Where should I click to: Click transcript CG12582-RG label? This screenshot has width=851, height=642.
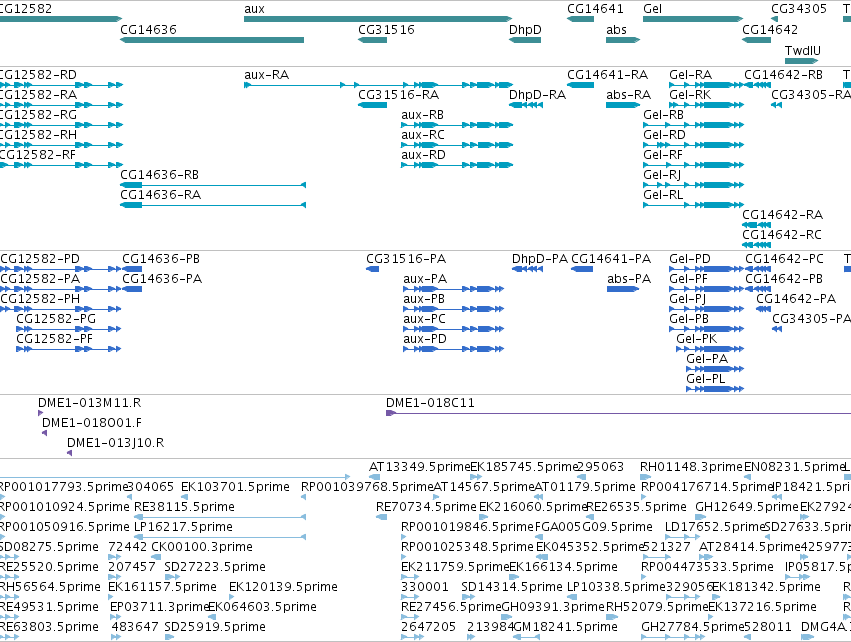click(38, 115)
